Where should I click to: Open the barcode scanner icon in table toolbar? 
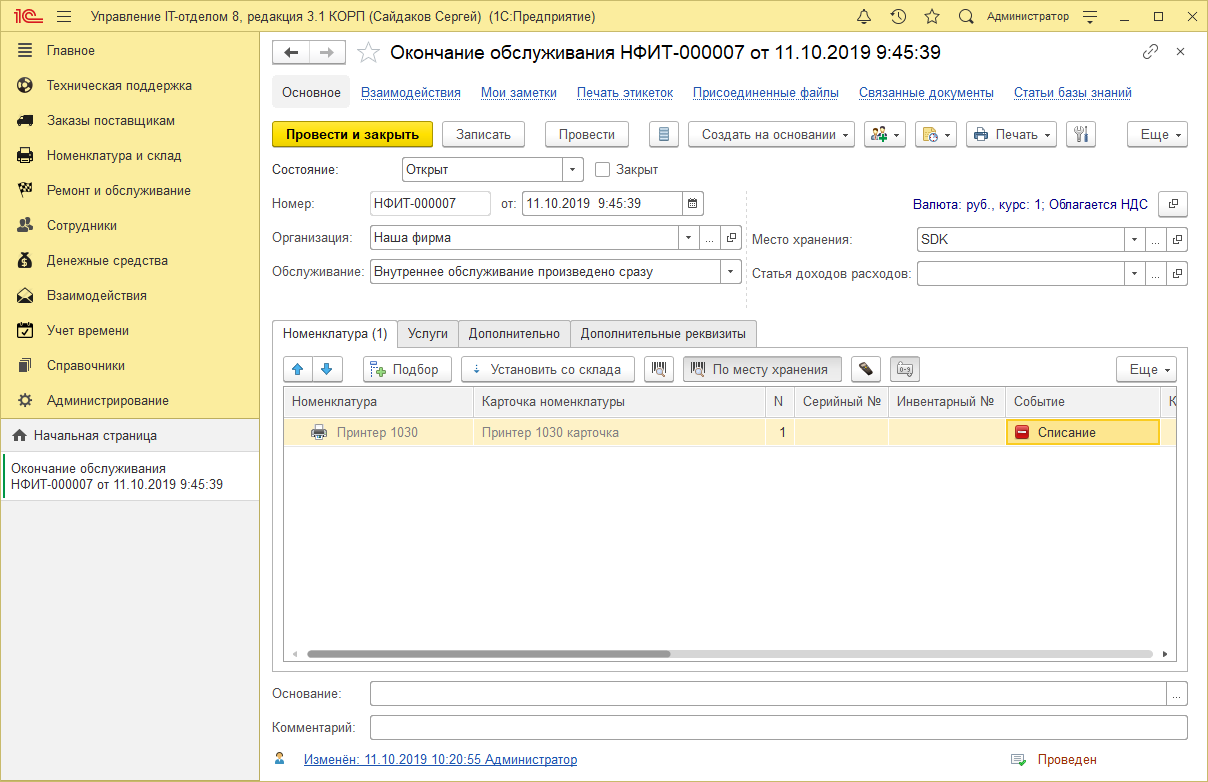(x=658, y=369)
